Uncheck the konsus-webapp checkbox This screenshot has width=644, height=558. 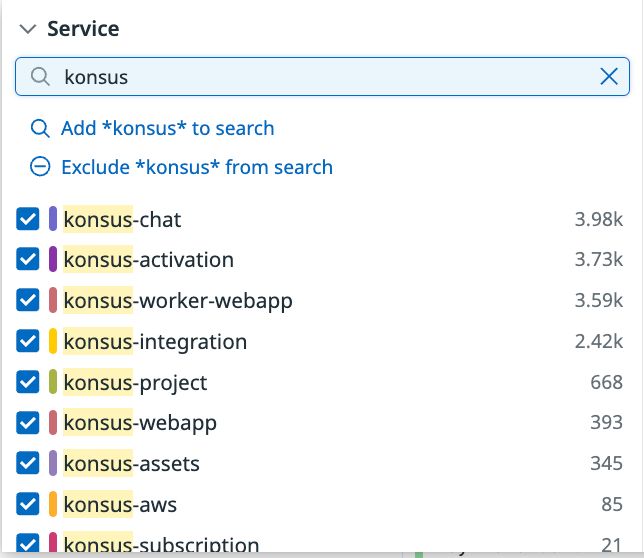point(28,423)
